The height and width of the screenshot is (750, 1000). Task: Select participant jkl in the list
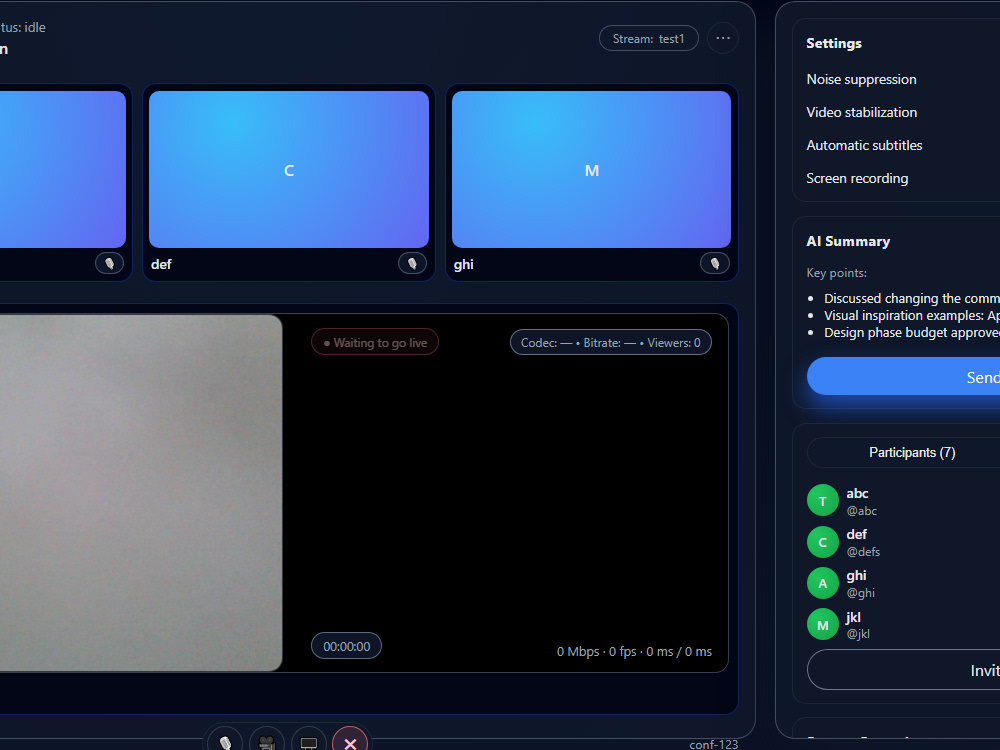tap(903, 624)
